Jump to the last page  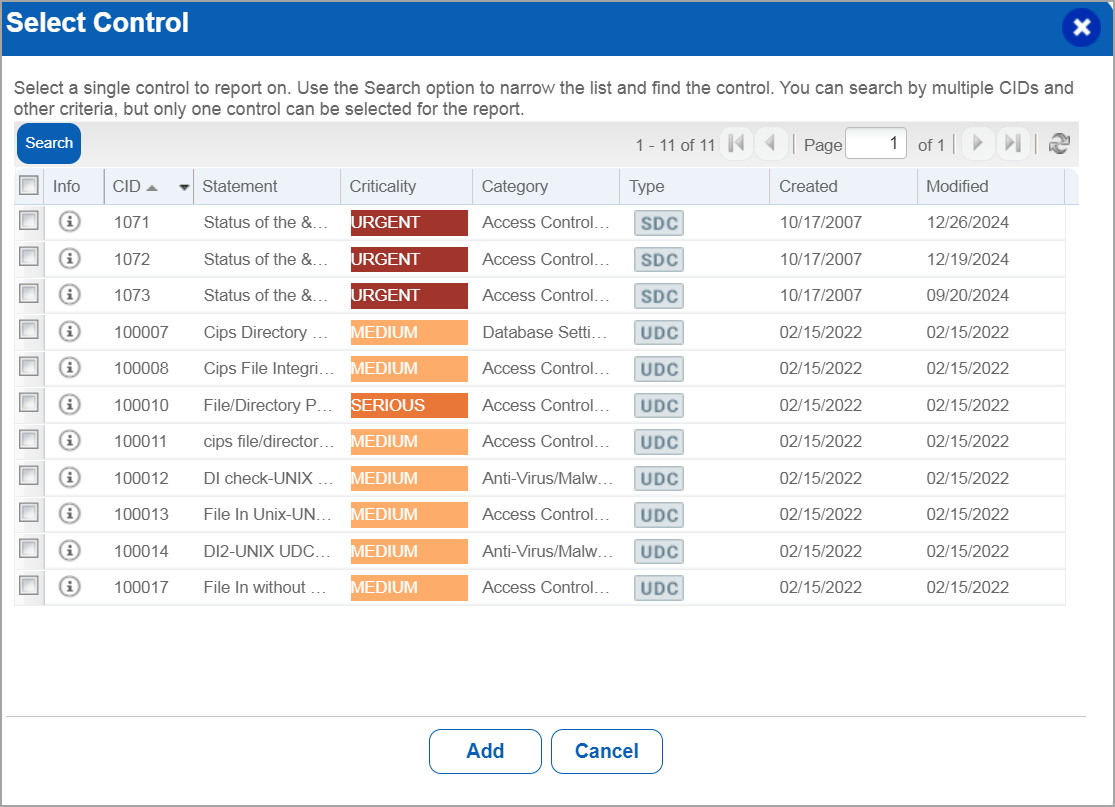point(1012,143)
